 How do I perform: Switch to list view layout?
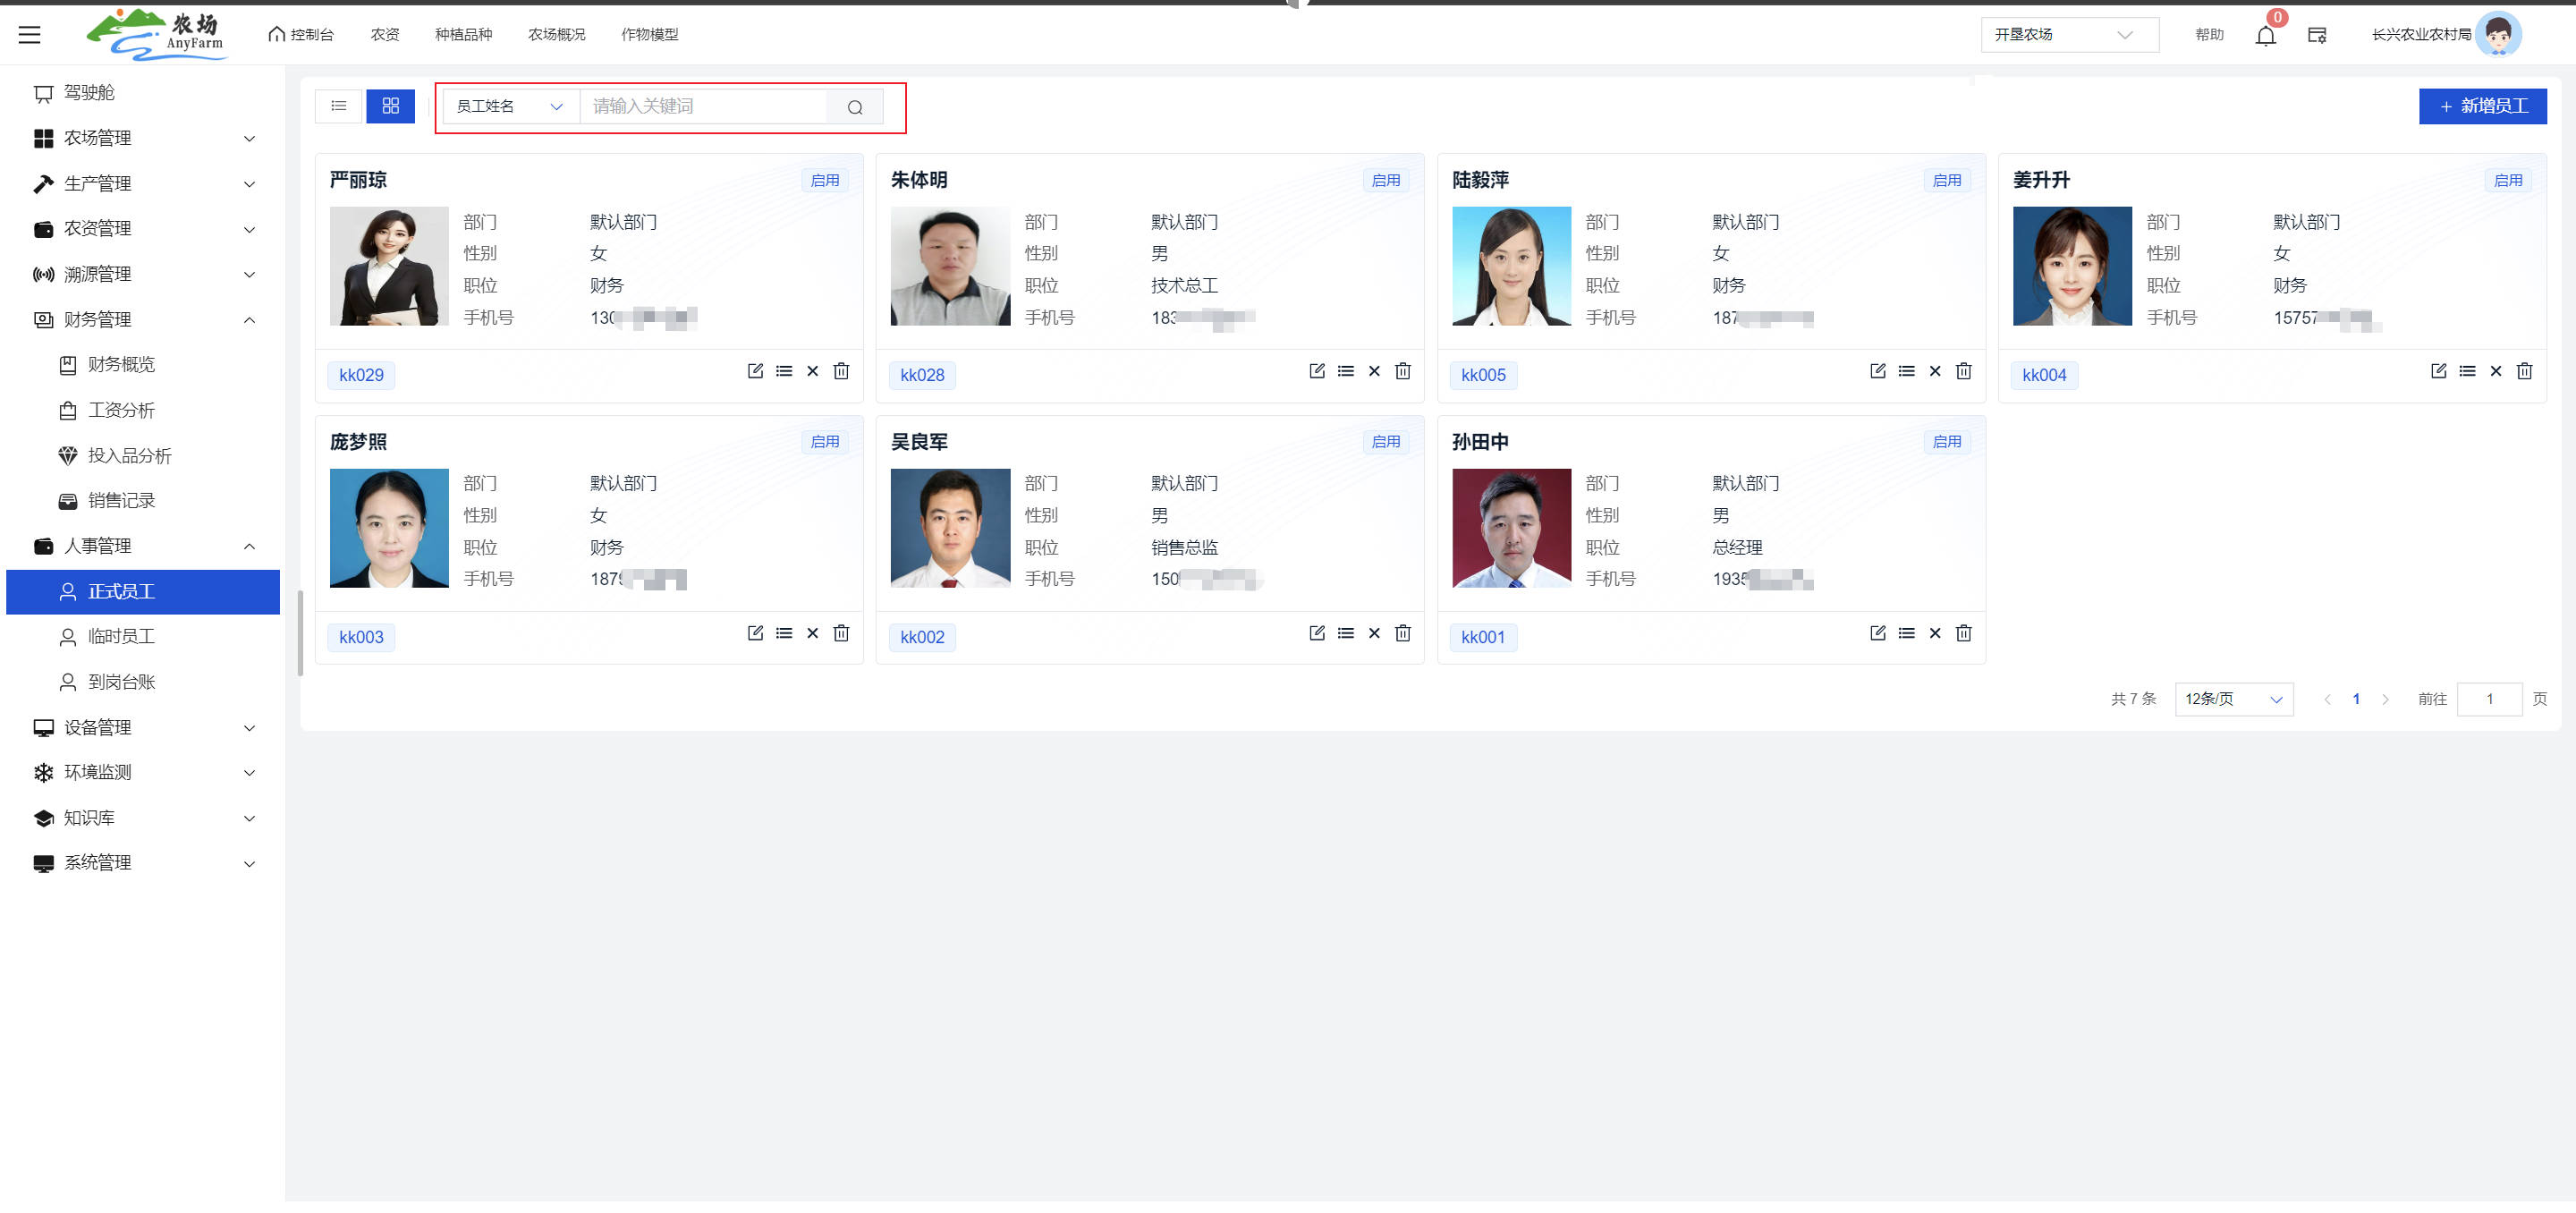339,106
